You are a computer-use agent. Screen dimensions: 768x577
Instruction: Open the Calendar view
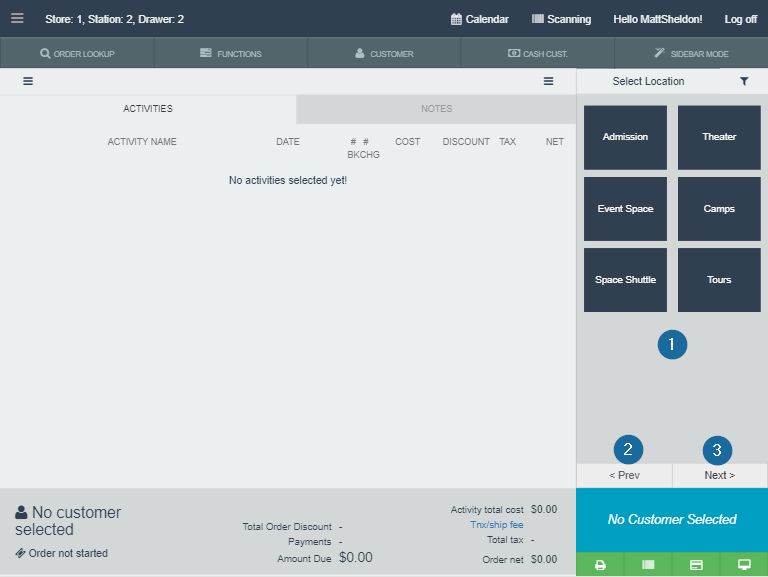click(480, 19)
